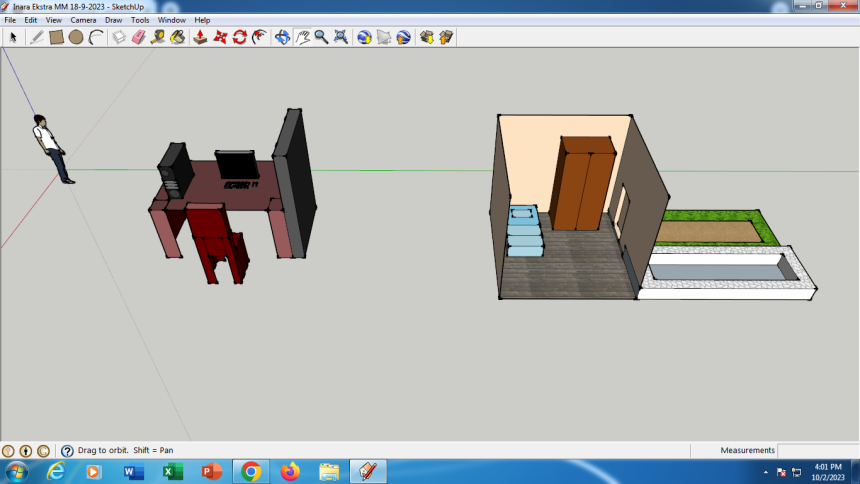The width and height of the screenshot is (860, 484).
Task: Click the help question mark in status bar
Action: [67, 451]
